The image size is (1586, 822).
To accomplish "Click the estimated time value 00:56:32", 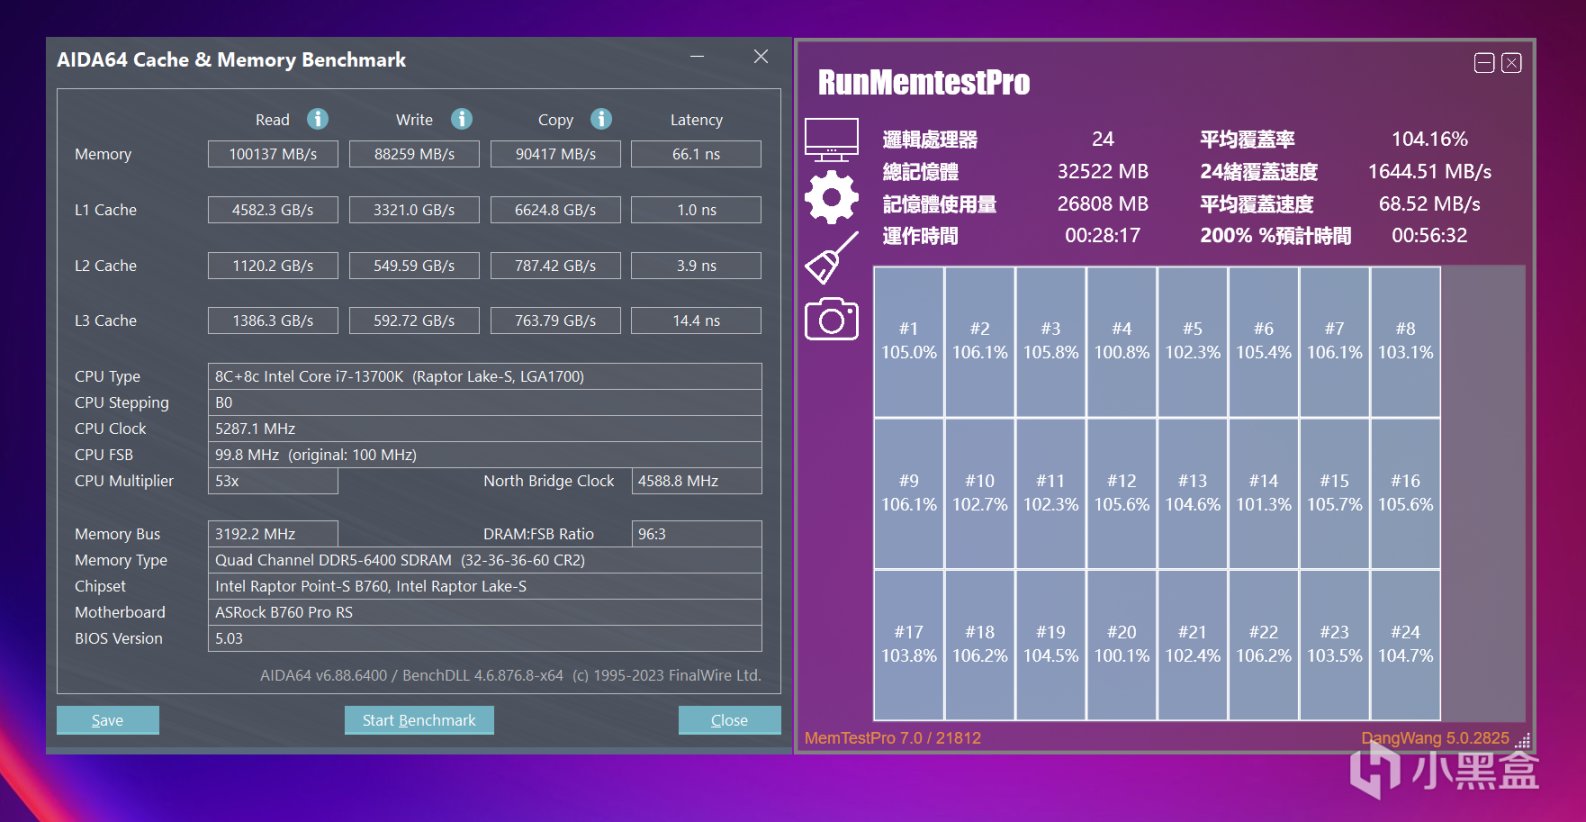I will click(x=1430, y=236).
